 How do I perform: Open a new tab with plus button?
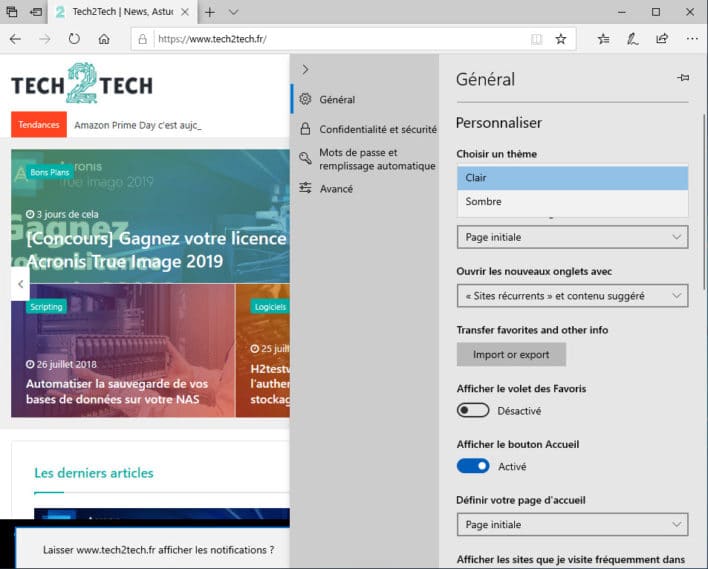click(210, 12)
